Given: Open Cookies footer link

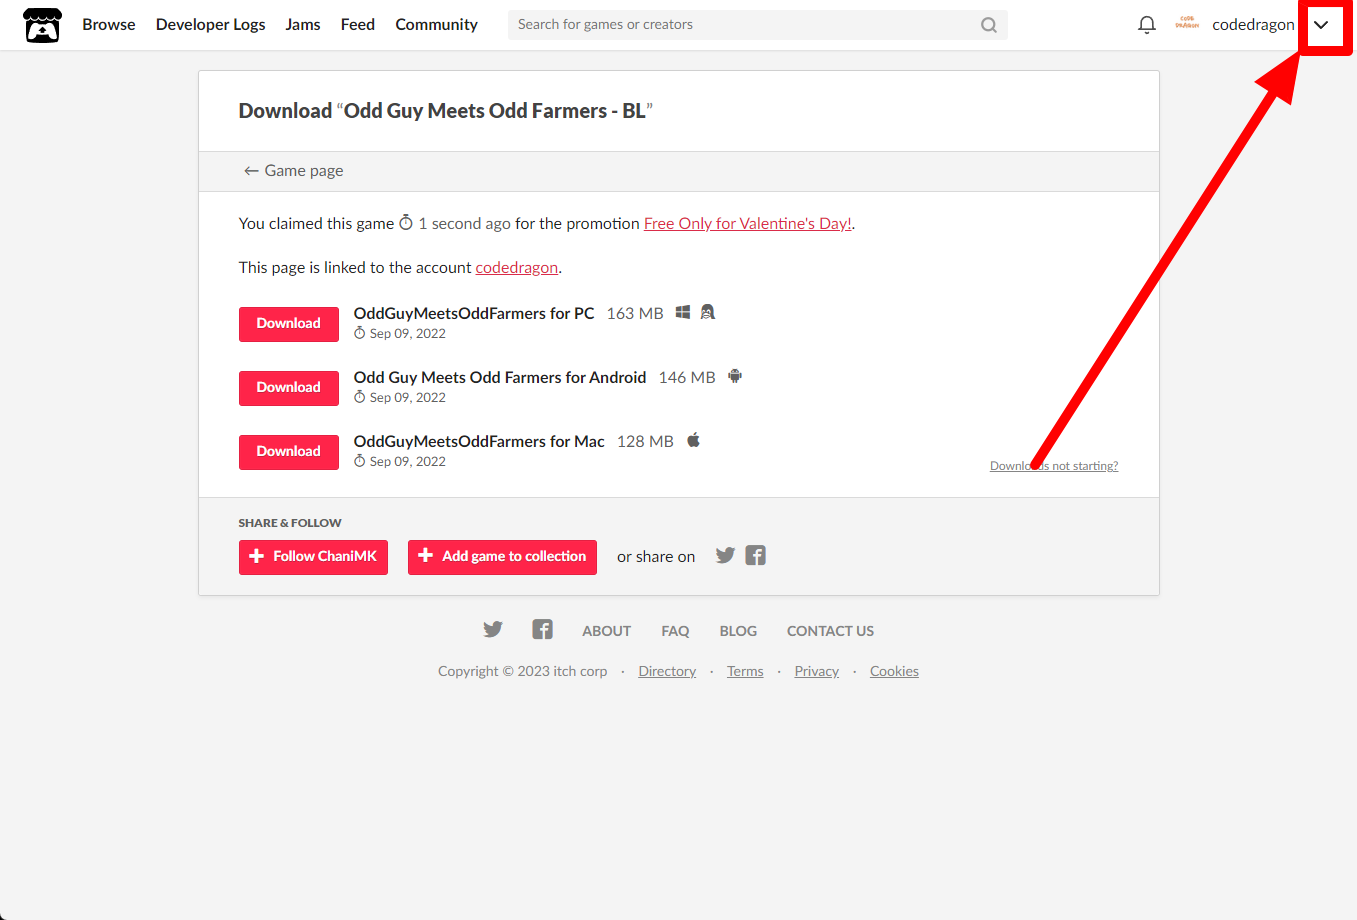Looking at the screenshot, I should tap(894, 672).
